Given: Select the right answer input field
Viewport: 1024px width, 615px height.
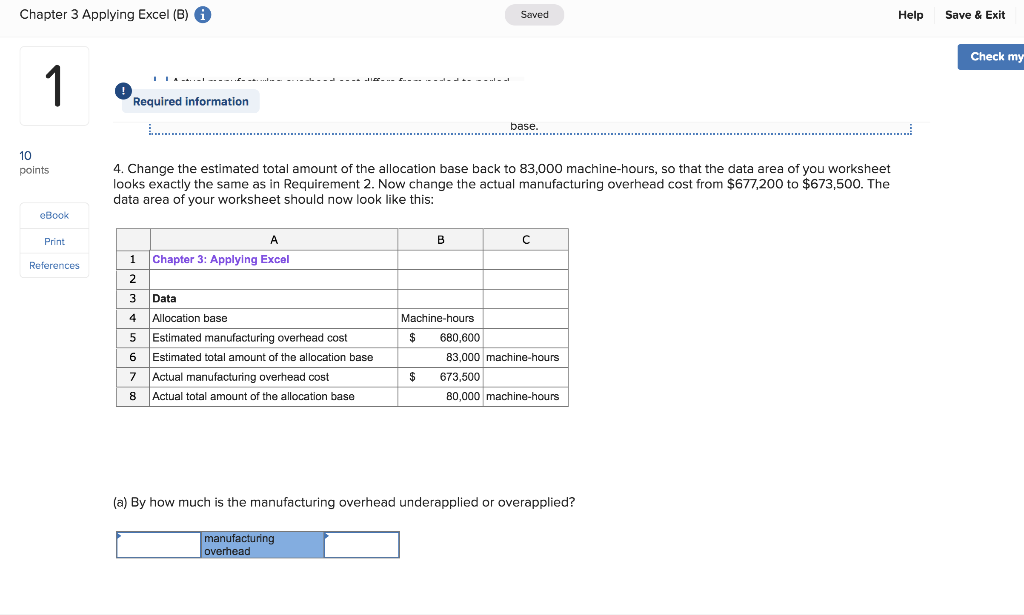Looking at the screenshot, I should click(x=362, y=545).
